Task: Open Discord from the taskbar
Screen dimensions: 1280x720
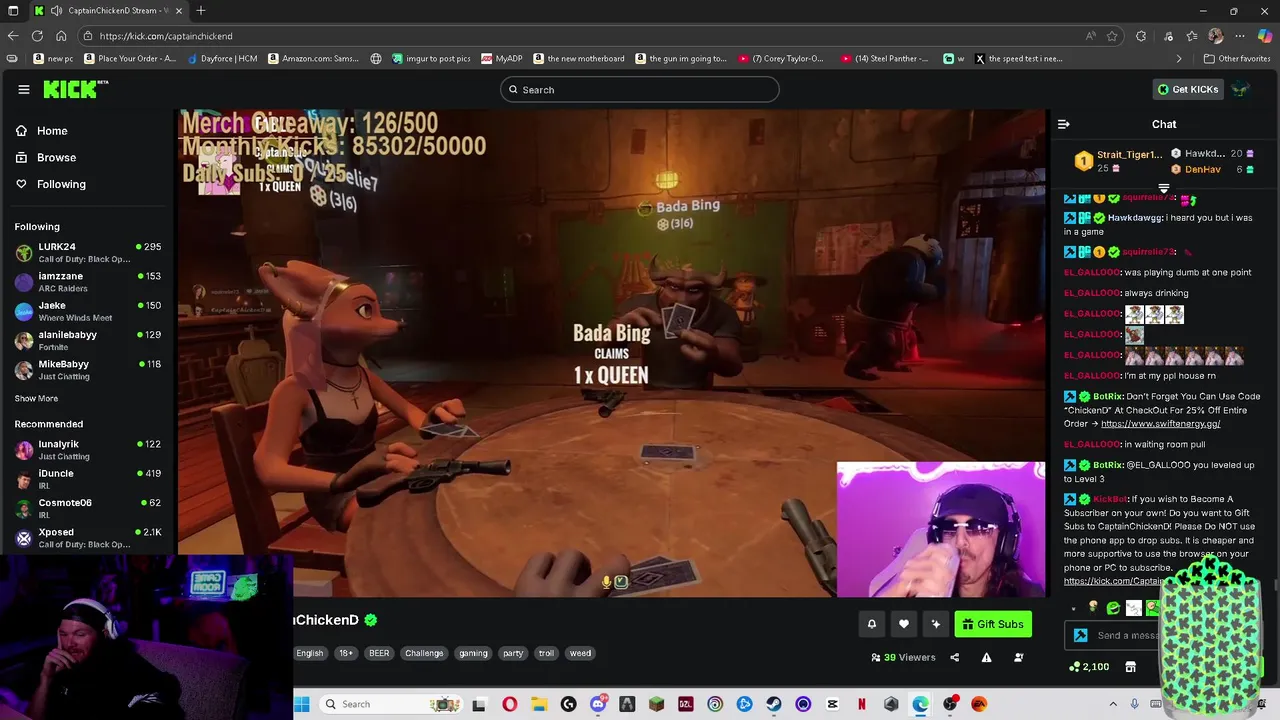Action: pyautogui.click(x=597, y=704)
